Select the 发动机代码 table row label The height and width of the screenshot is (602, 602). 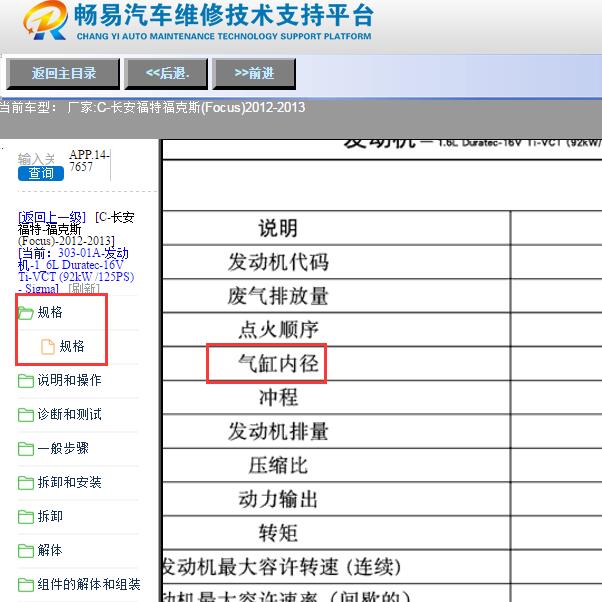pyautogui.click(x=278, y=262)
